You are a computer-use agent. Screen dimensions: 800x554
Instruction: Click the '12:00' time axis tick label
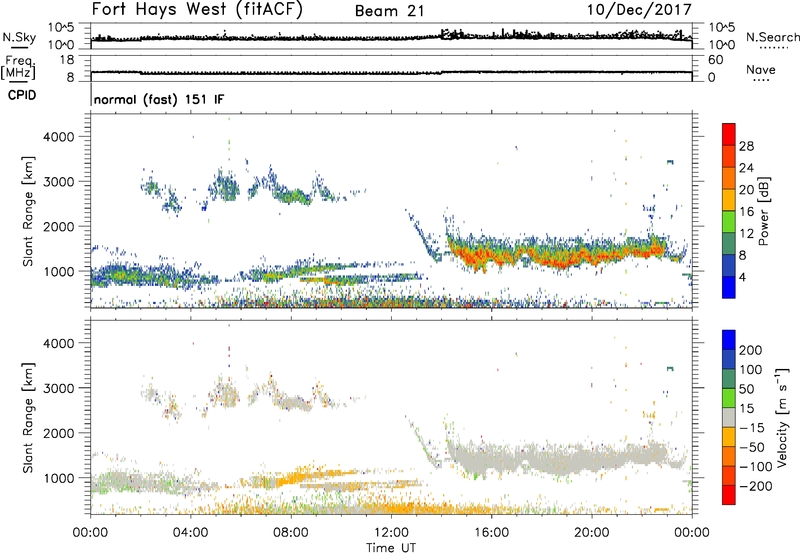391,533
